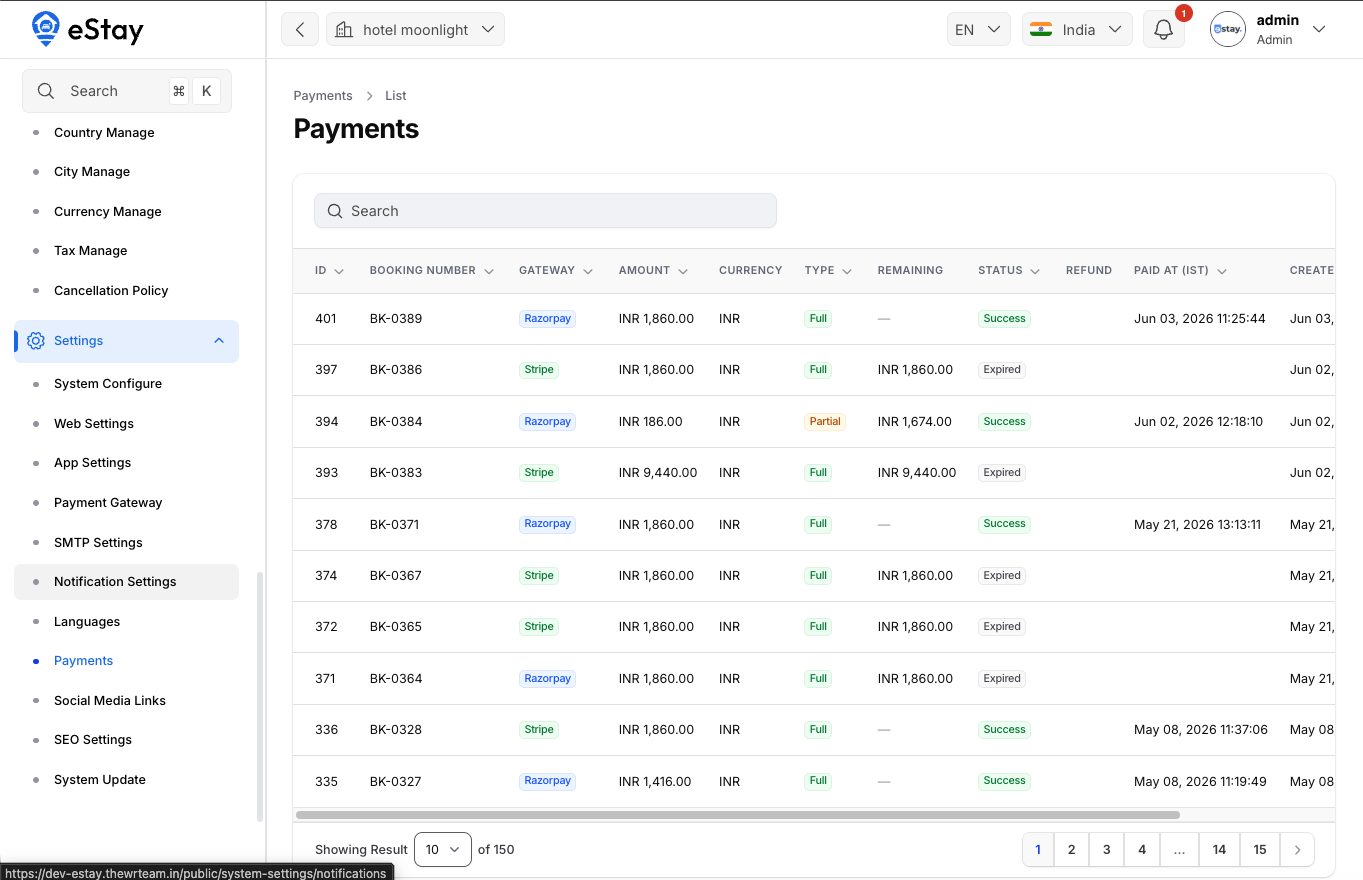Click the hotel building icon
1363x880 pixels.
click(344, 30)
